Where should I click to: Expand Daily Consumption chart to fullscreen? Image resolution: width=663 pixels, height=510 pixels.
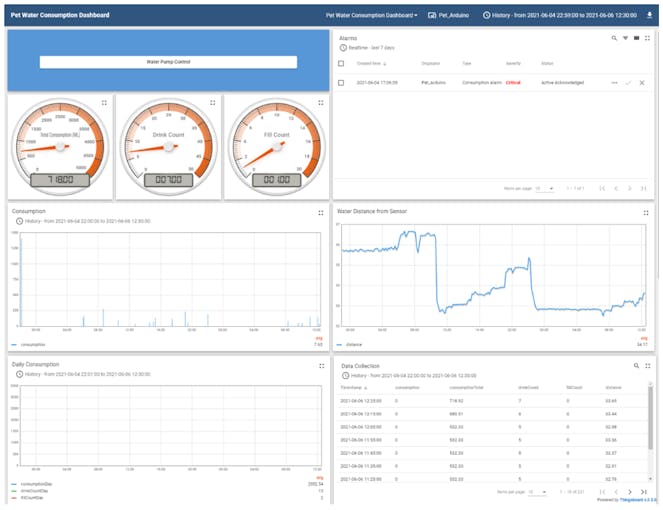[x=322, y=366]
